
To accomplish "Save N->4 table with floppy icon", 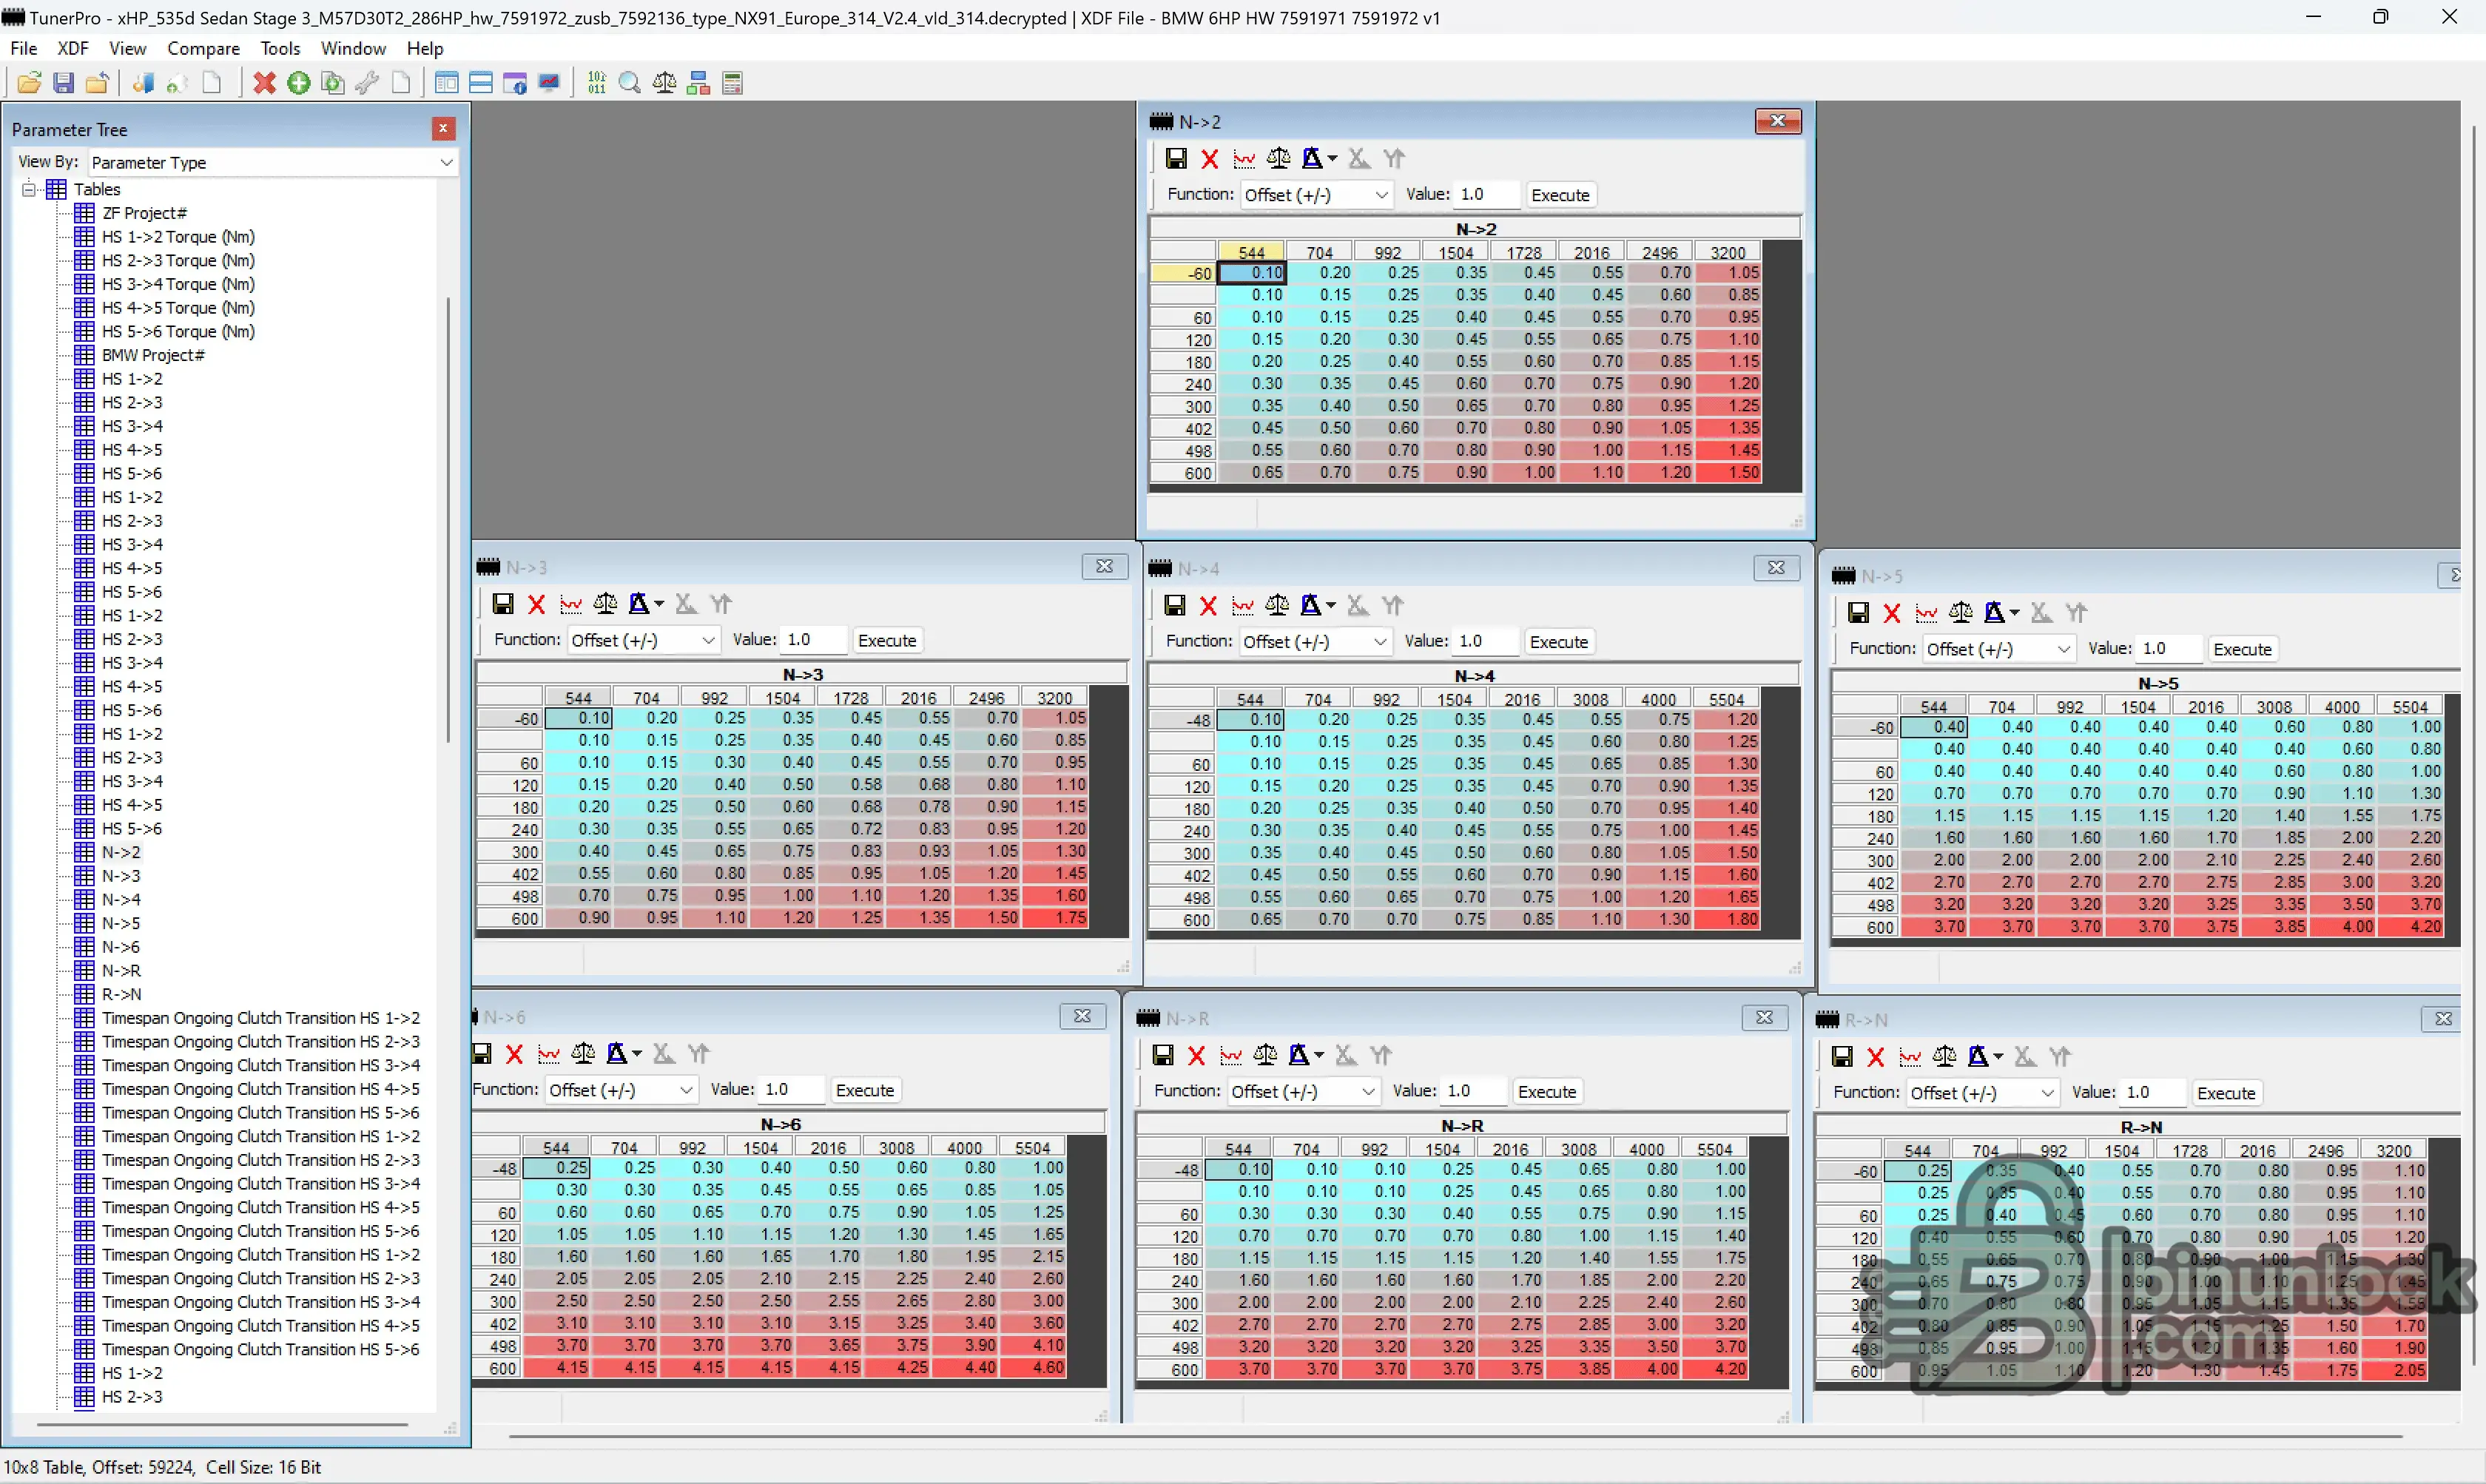I will pyautogui.click(x=1175, y=605).
